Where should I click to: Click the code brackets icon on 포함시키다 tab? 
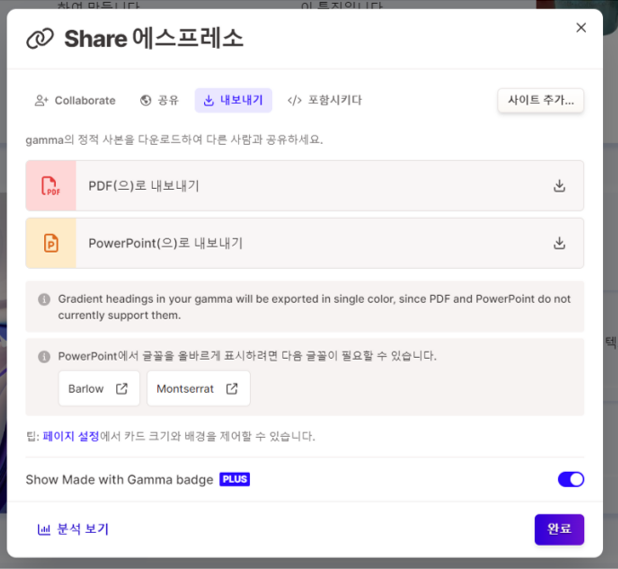point(294,100)
